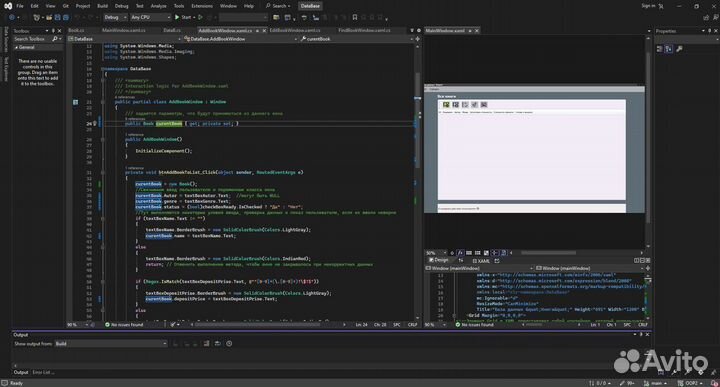Open the DataBase.AddBookWindow class dropdown
Image resolution: width=720 pixels, height=387 pixels.
[x=241, y=39]
